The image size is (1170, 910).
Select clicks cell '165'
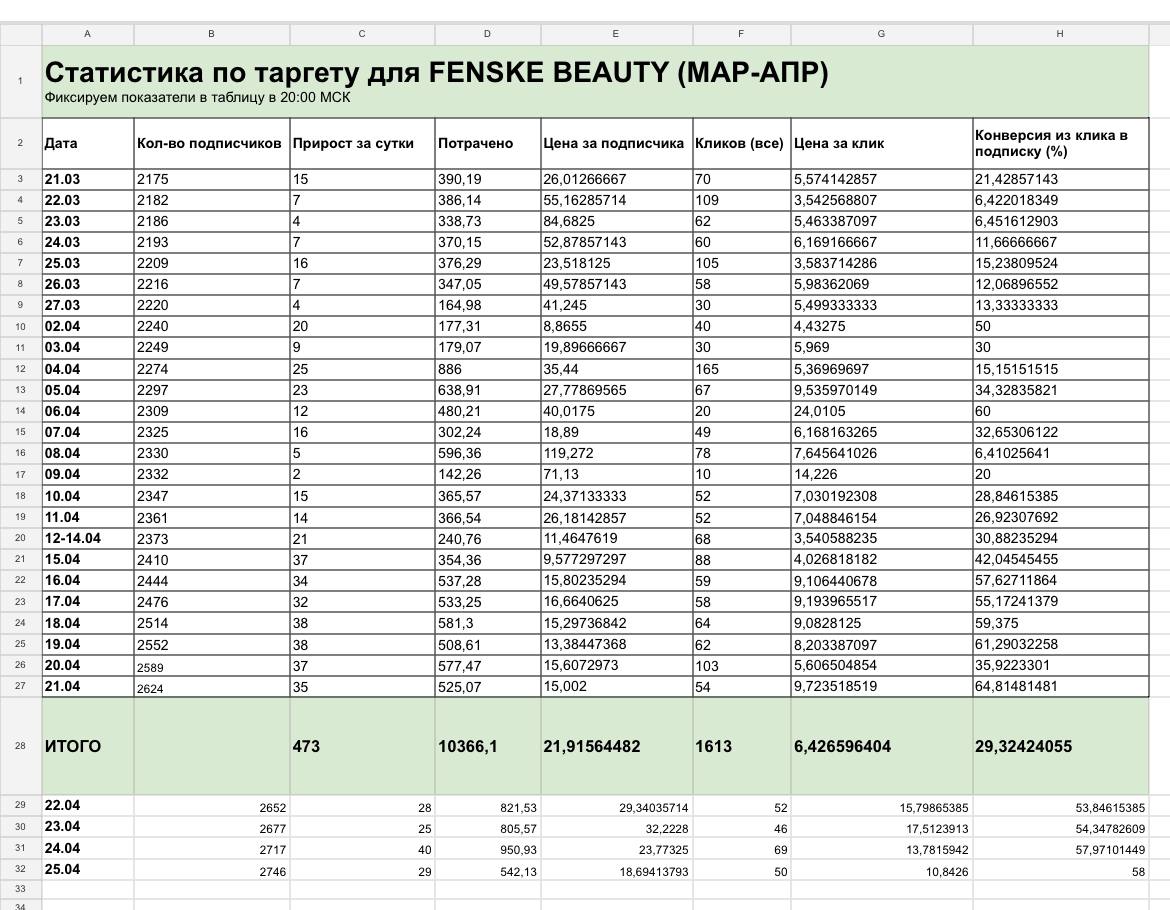[x=742, y=368]
